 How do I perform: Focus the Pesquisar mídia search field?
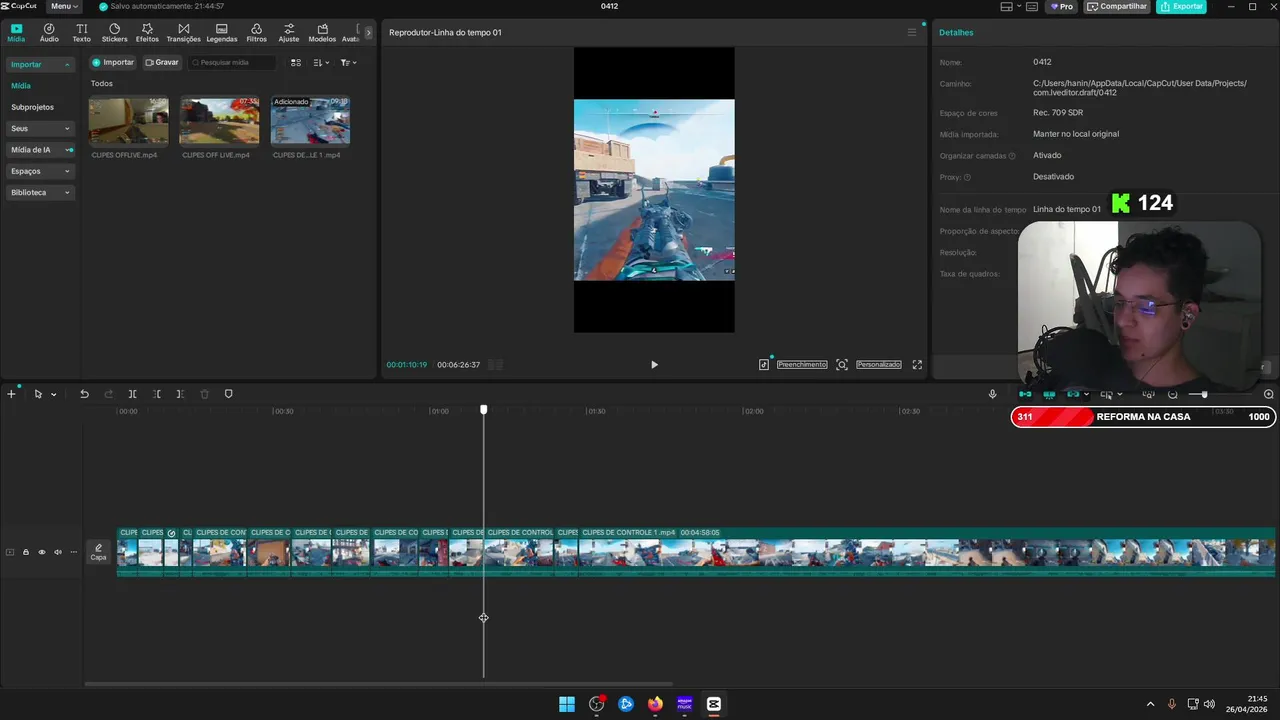tap(232, 62)
